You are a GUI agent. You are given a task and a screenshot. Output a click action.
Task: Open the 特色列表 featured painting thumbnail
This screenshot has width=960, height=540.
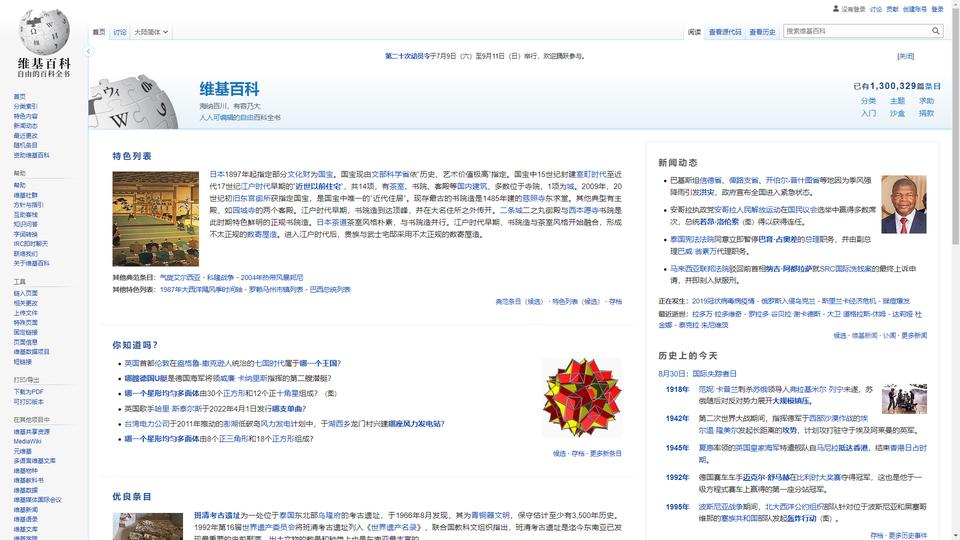[156, 219]
